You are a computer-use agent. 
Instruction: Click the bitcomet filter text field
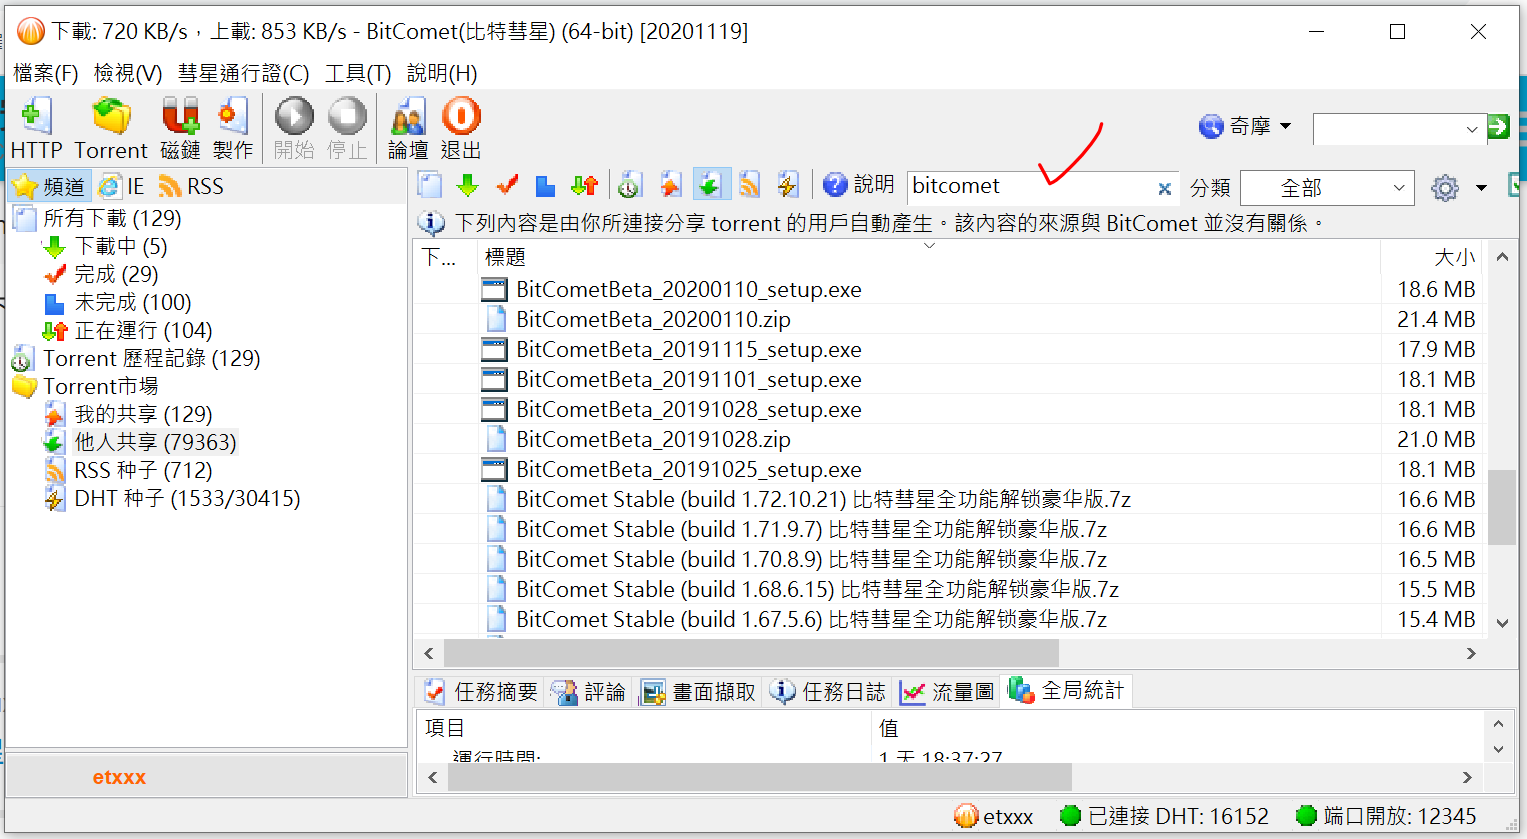pyautogui.click(x=1030, y=187)
